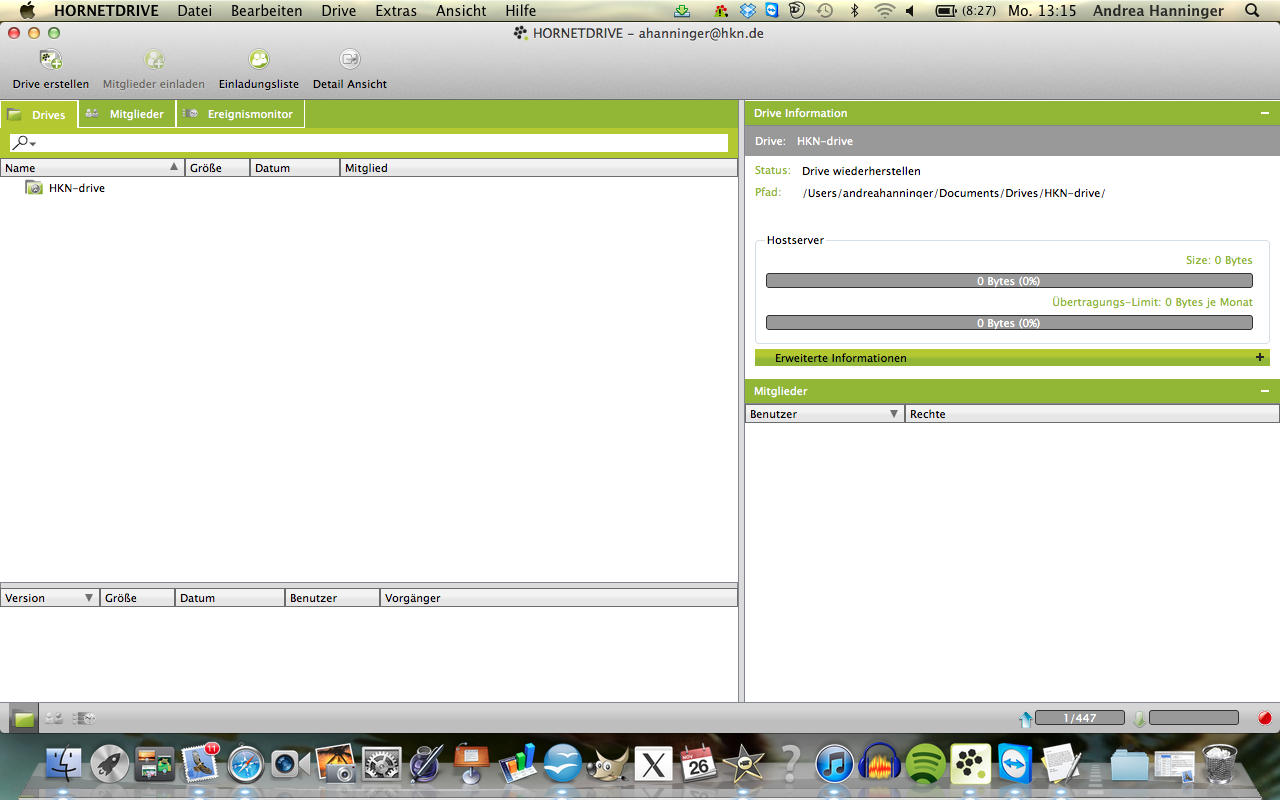Open the Extras menu
The width and height of the screenshot is (1280, 800).
(x=396, y=11)
